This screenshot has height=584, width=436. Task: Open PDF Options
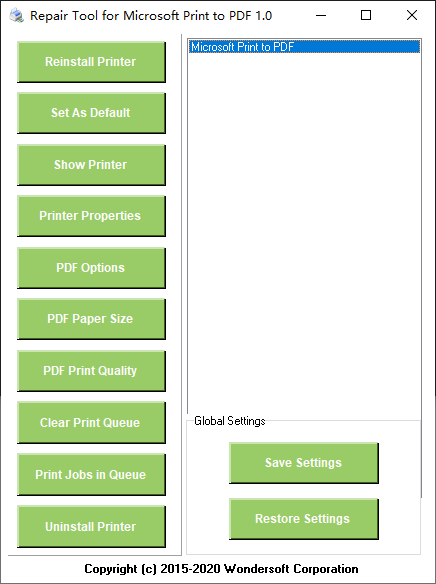91,268
